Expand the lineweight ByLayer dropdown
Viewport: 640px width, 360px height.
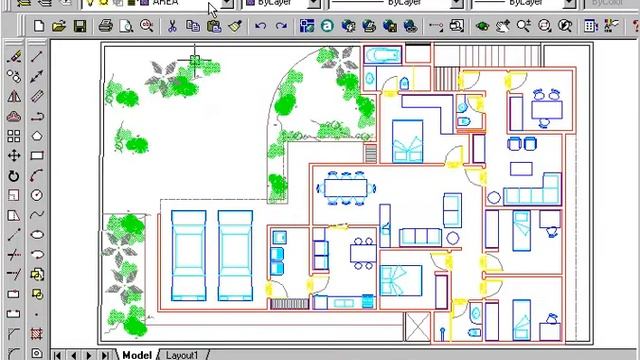(x=570, y=4)
